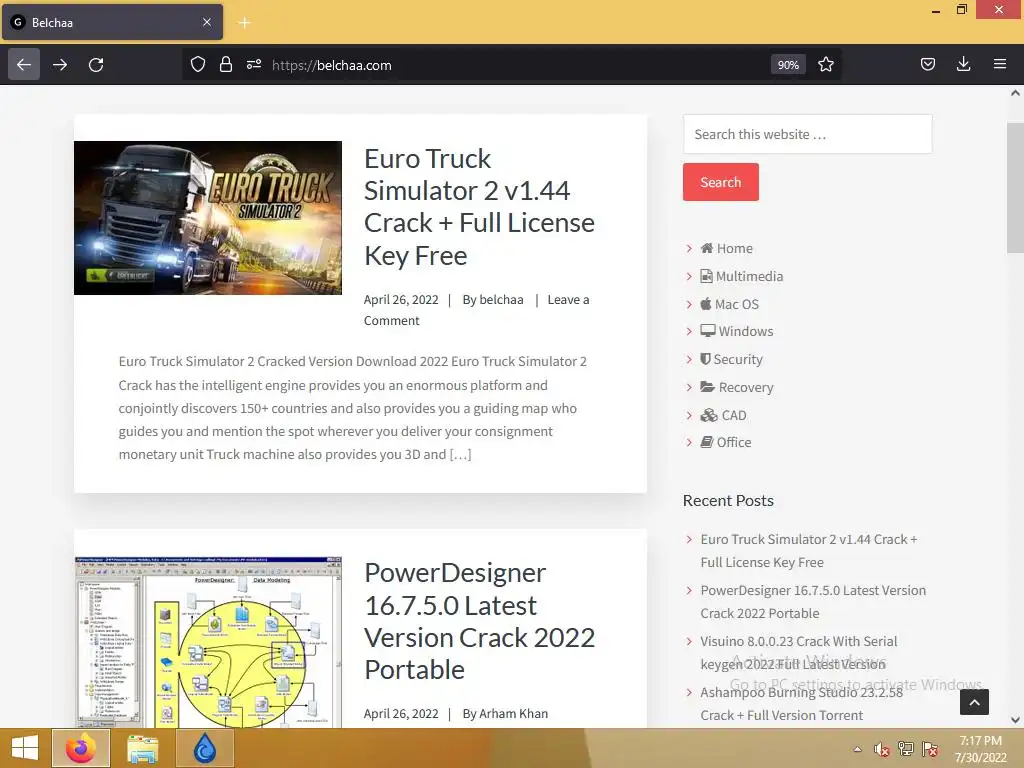View posts by author belchaa

pyautogui.click(x=501, y=300)
